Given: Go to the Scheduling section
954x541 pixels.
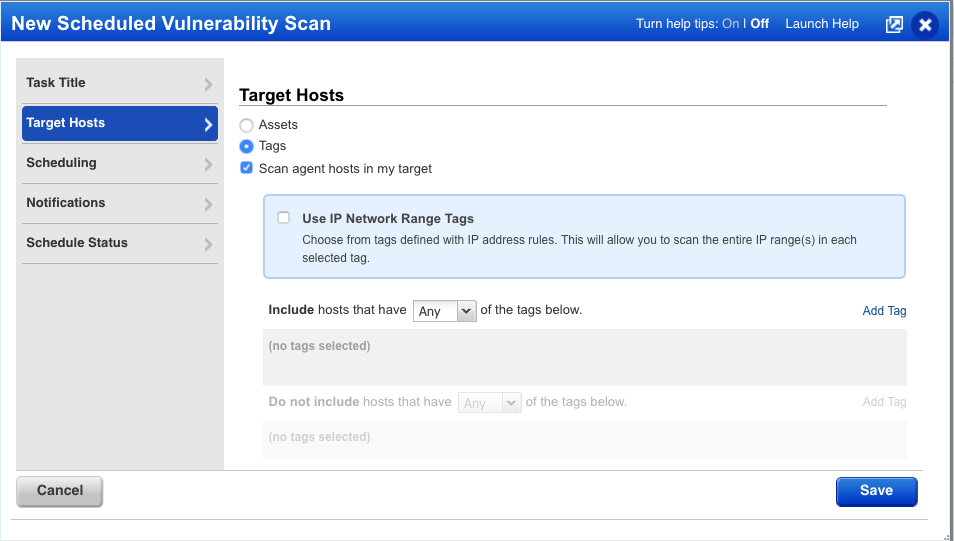Looking at the screenshot, I should [x=120, y=163].
